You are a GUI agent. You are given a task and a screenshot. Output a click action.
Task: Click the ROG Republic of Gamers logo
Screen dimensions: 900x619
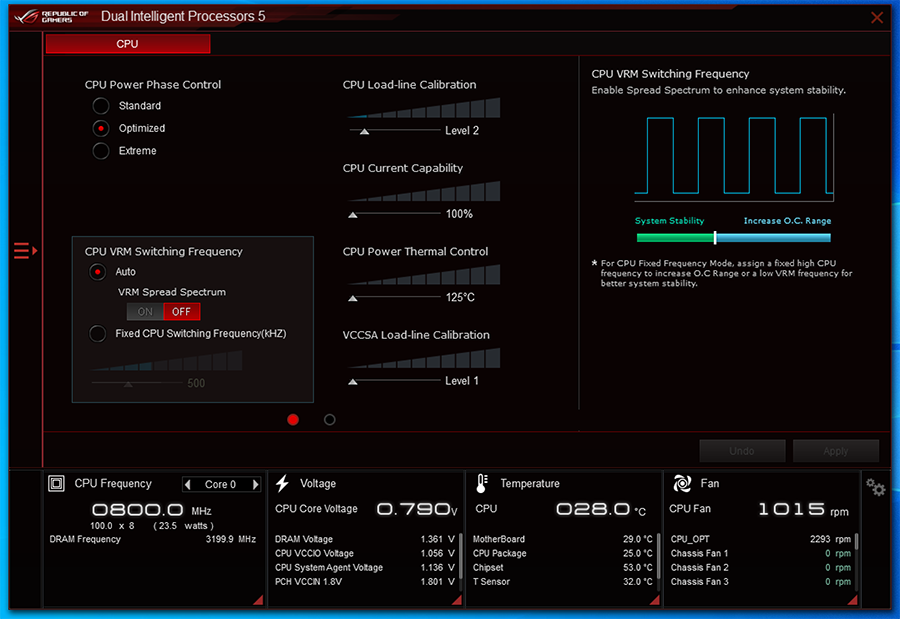52,17
